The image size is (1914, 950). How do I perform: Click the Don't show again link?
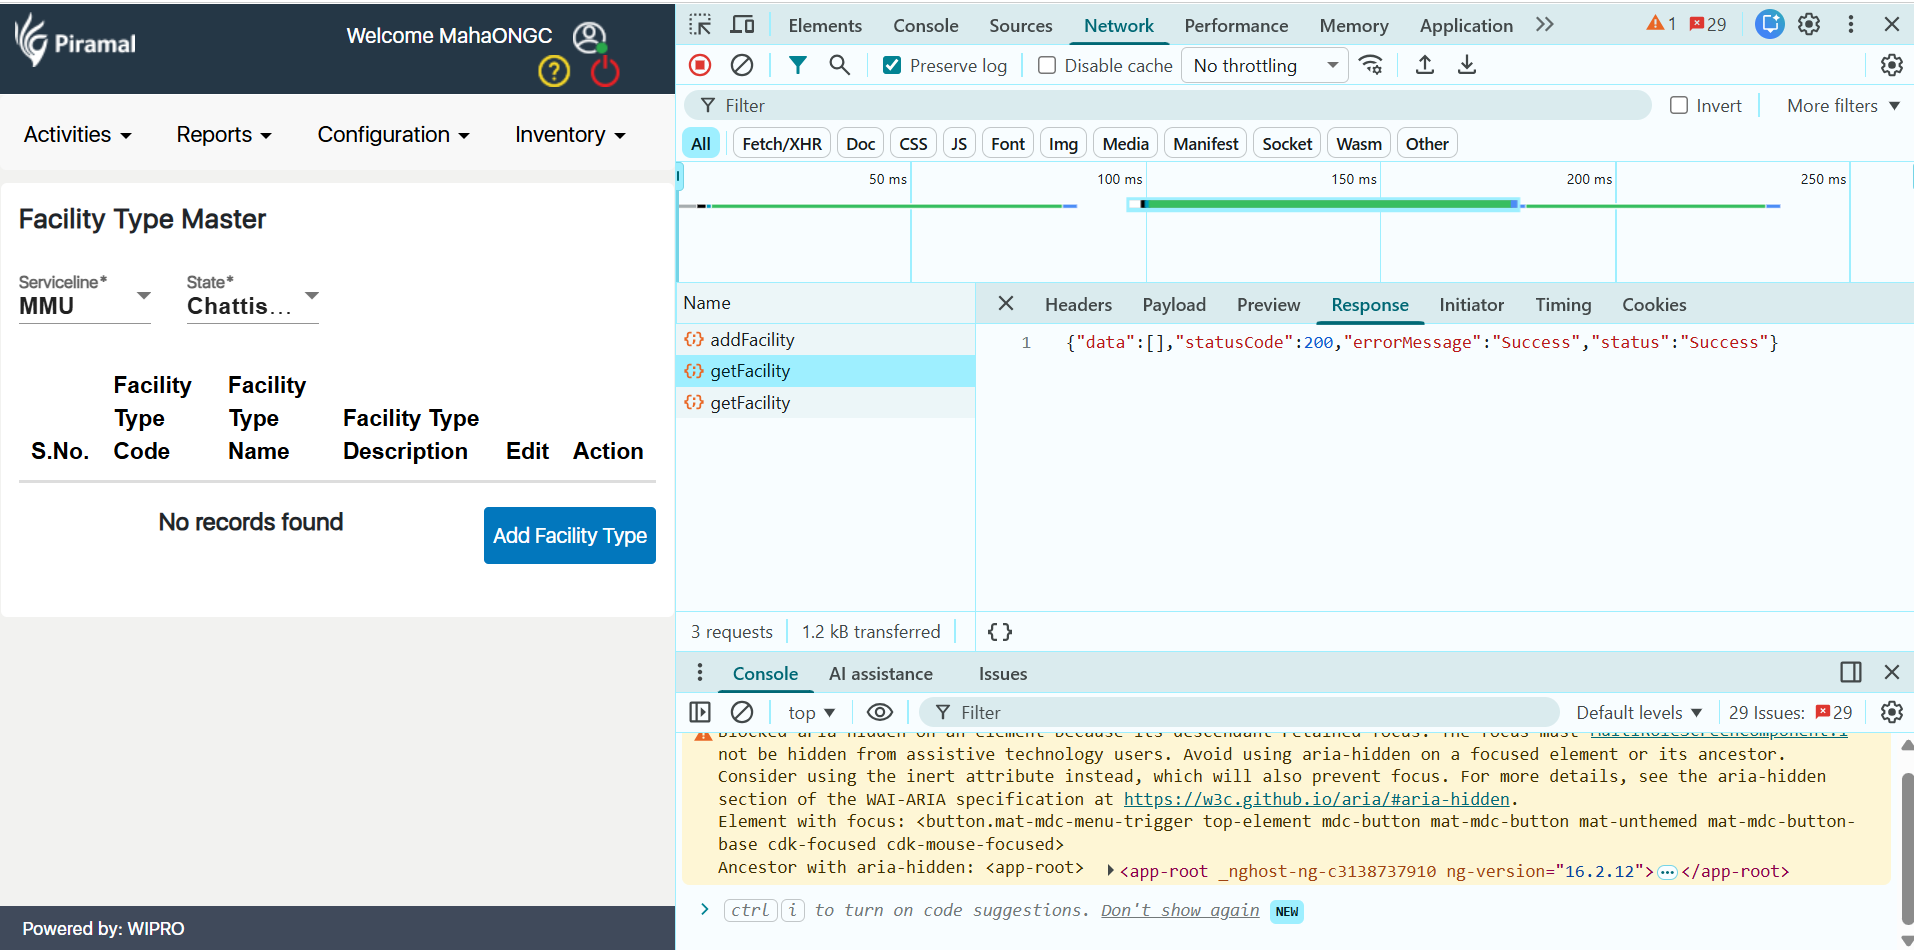(1180, 911)
